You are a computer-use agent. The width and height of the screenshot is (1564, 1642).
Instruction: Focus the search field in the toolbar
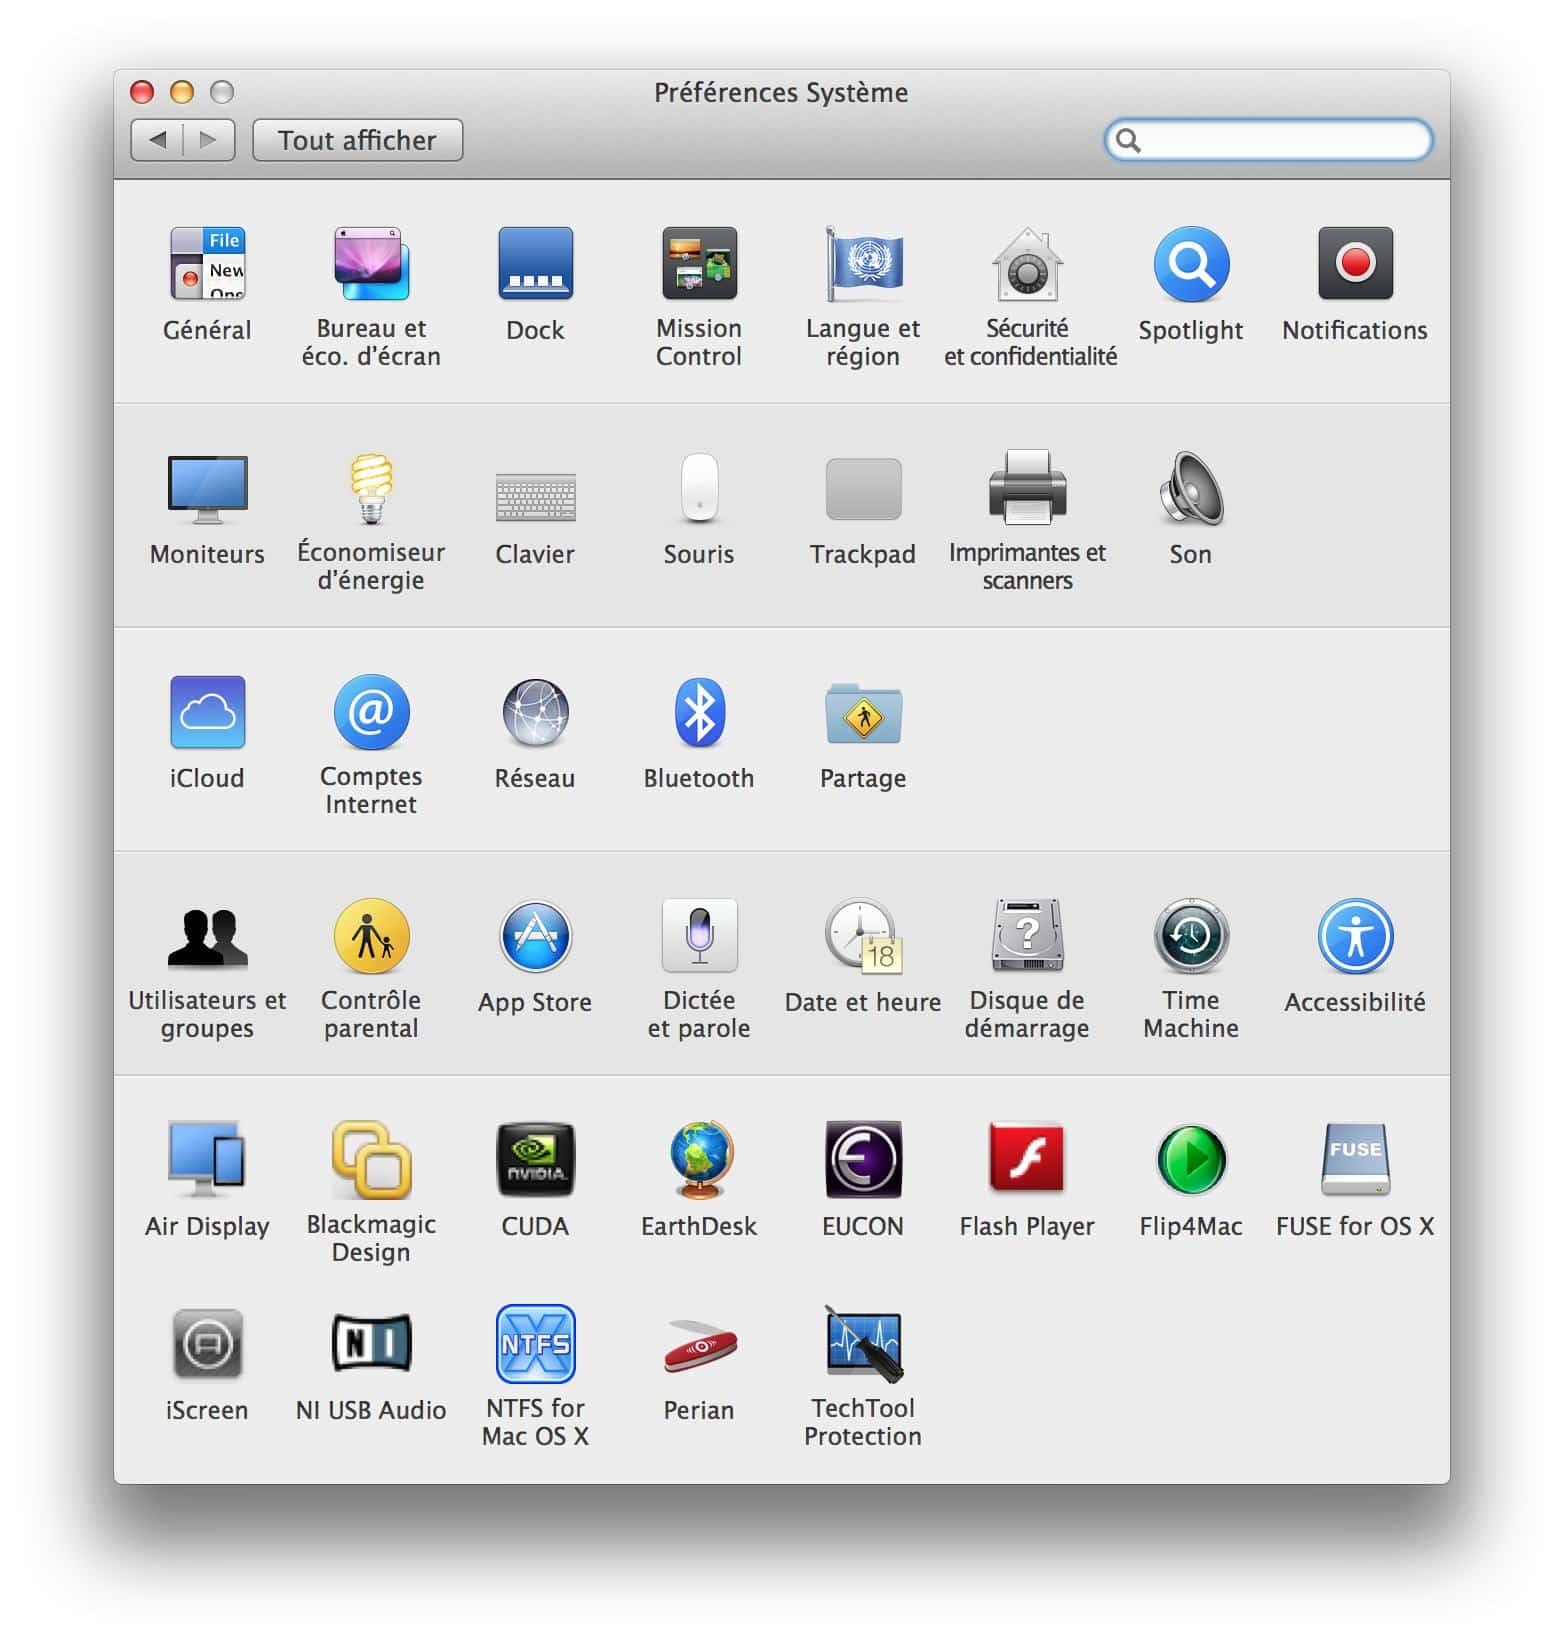(x=1268, y=140)
